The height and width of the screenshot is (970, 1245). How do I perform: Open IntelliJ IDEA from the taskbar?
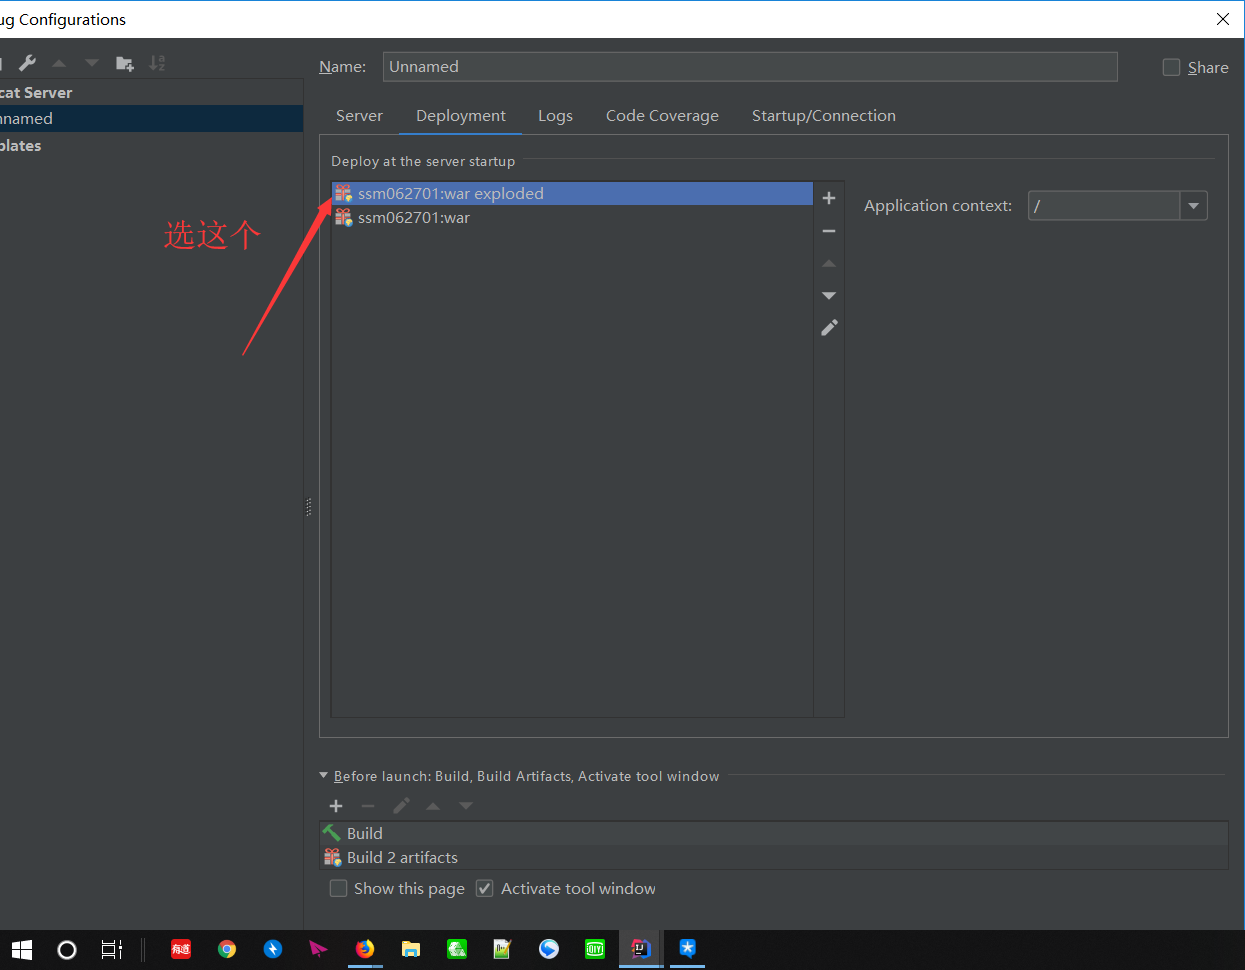(641, 949)
